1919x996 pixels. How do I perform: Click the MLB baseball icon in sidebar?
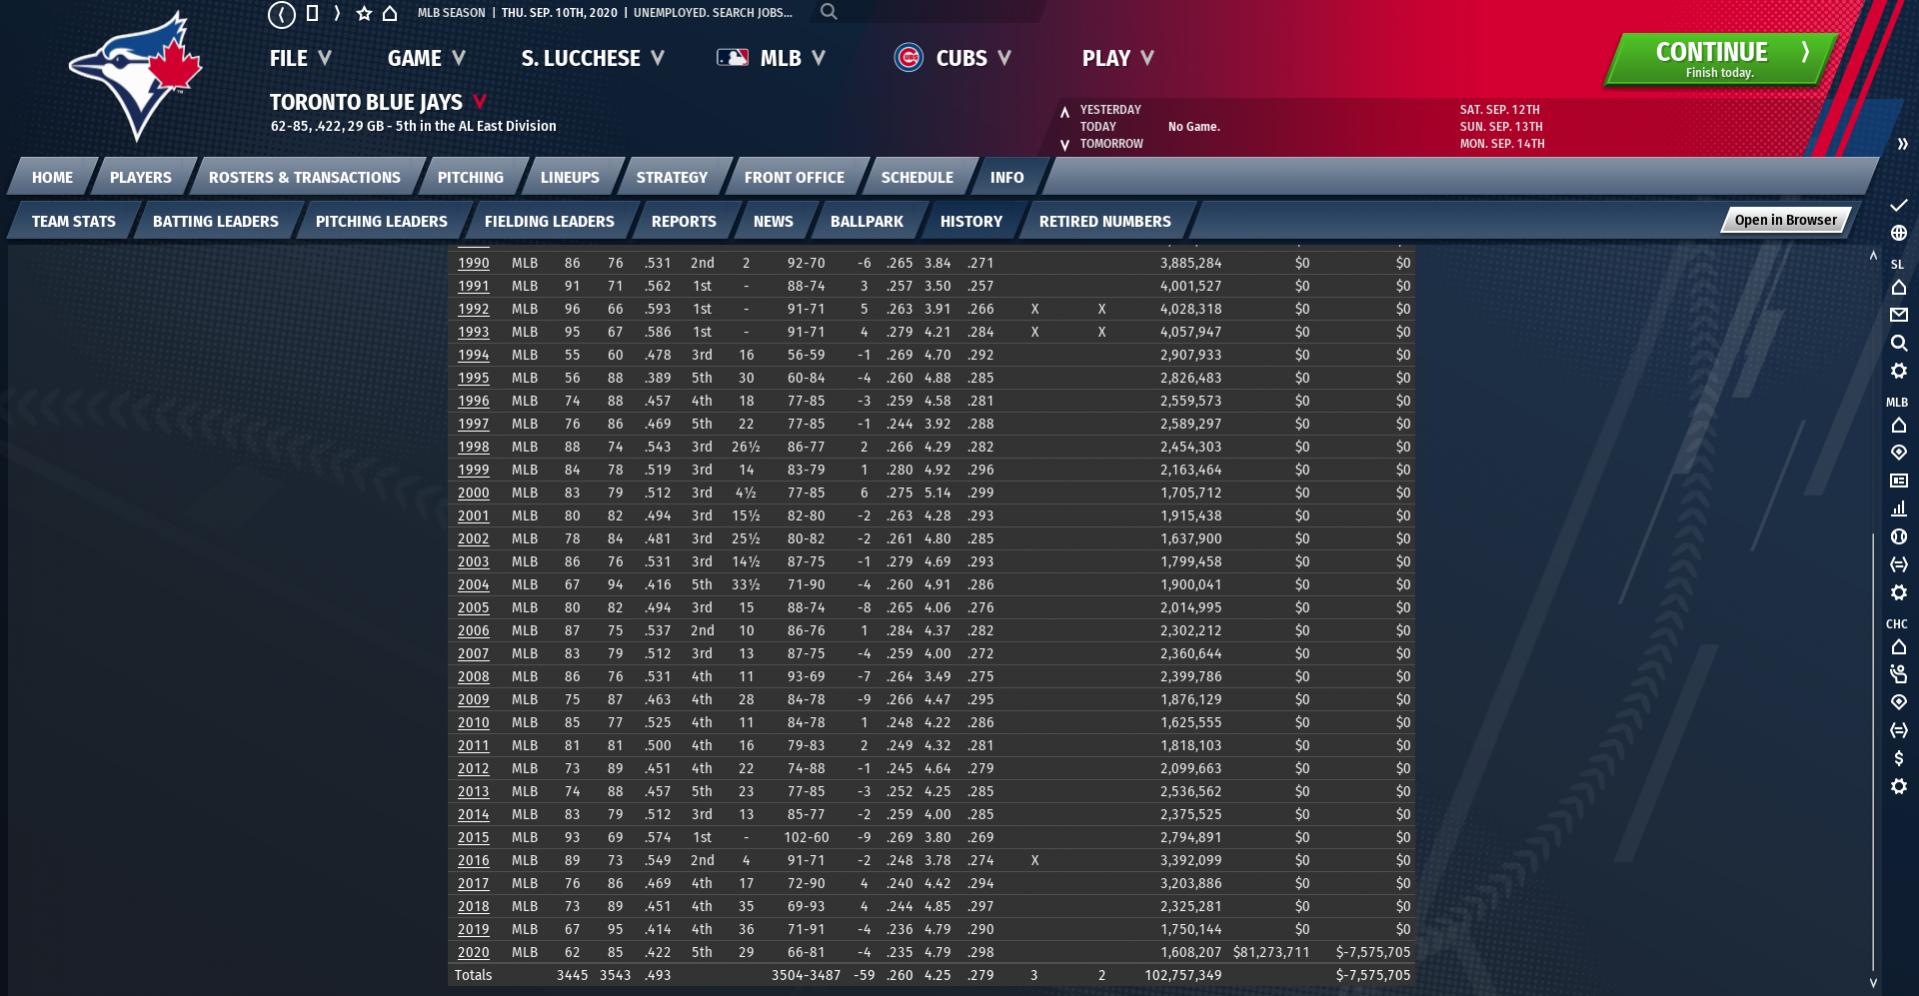click(1898, 537)
